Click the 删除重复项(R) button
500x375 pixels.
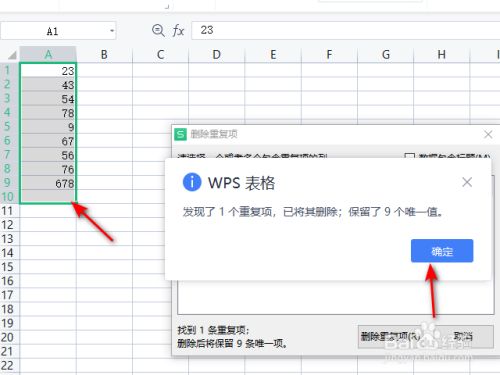click(389, 336)
